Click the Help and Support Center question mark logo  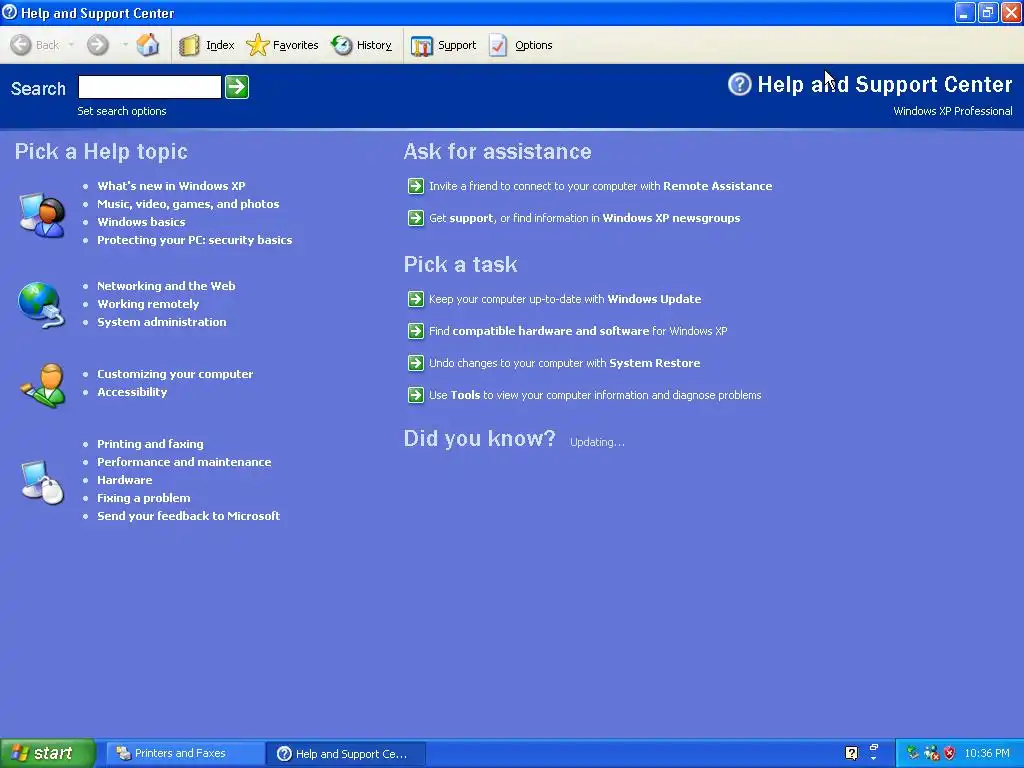tap(740, 84)
